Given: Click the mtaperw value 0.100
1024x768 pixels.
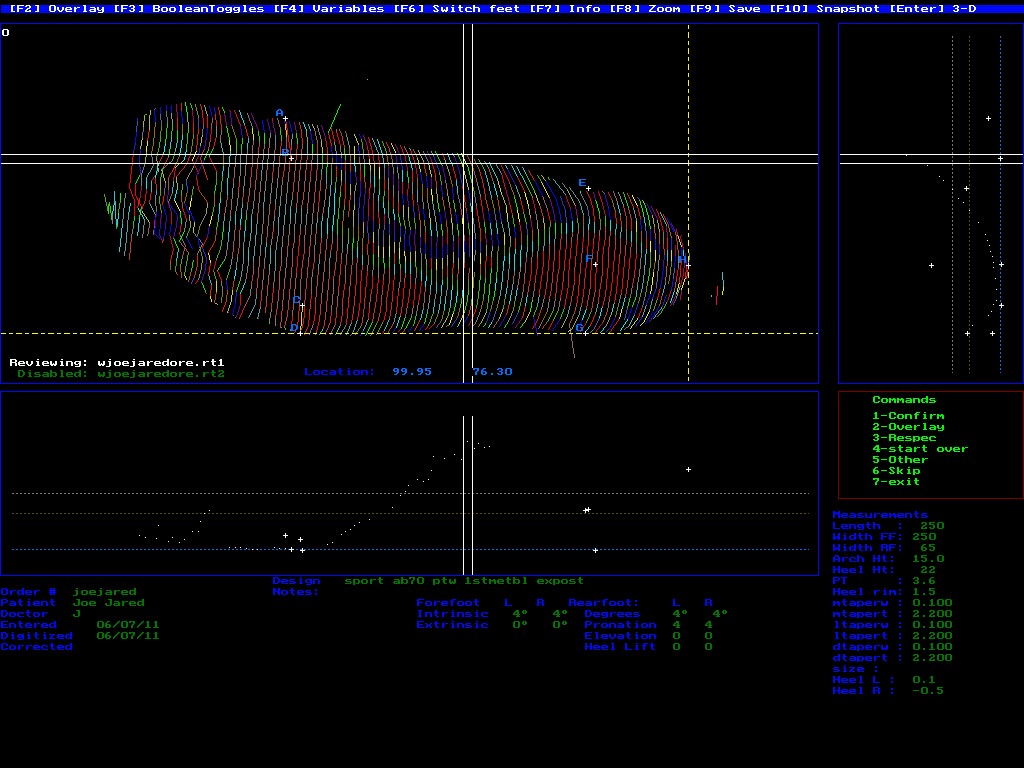Looking at the screenshot, I should coord(932,603).
